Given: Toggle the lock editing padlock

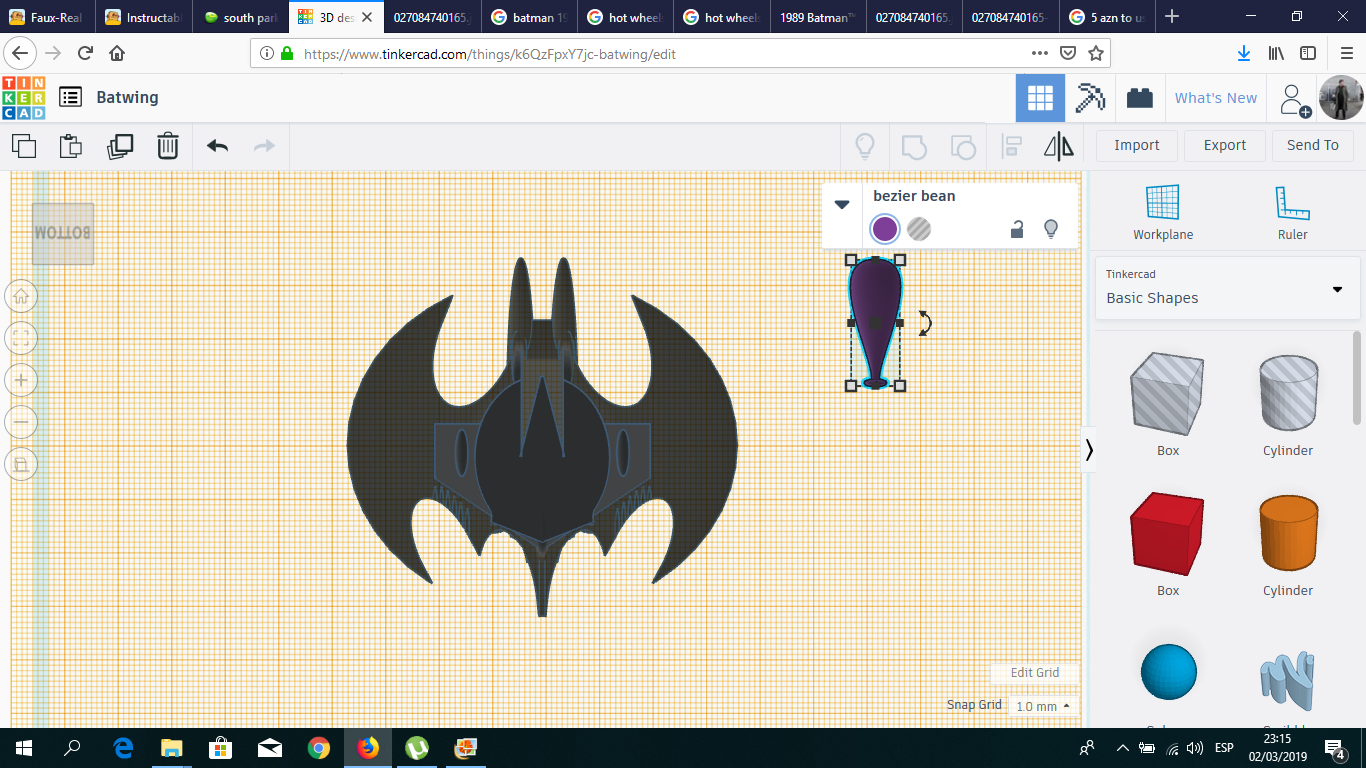Looking at the screenshot, I should 1016,229.
